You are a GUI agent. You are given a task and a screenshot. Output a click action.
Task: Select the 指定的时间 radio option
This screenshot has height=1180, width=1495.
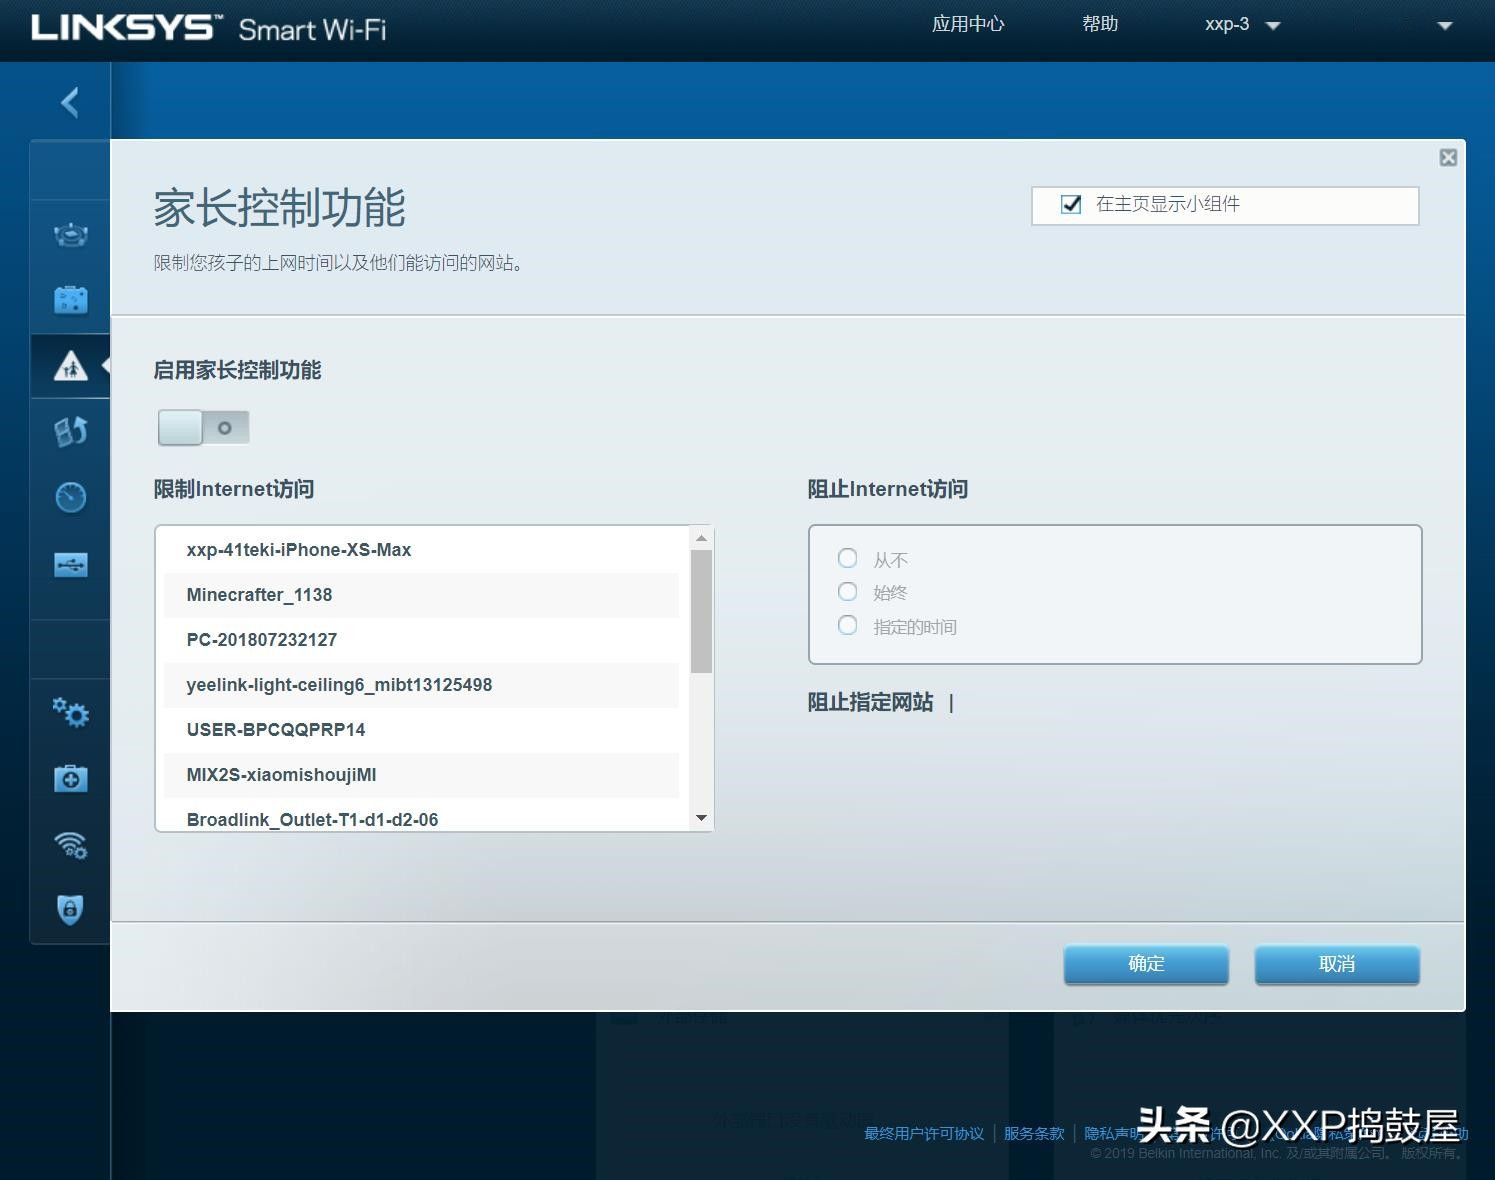848,626
